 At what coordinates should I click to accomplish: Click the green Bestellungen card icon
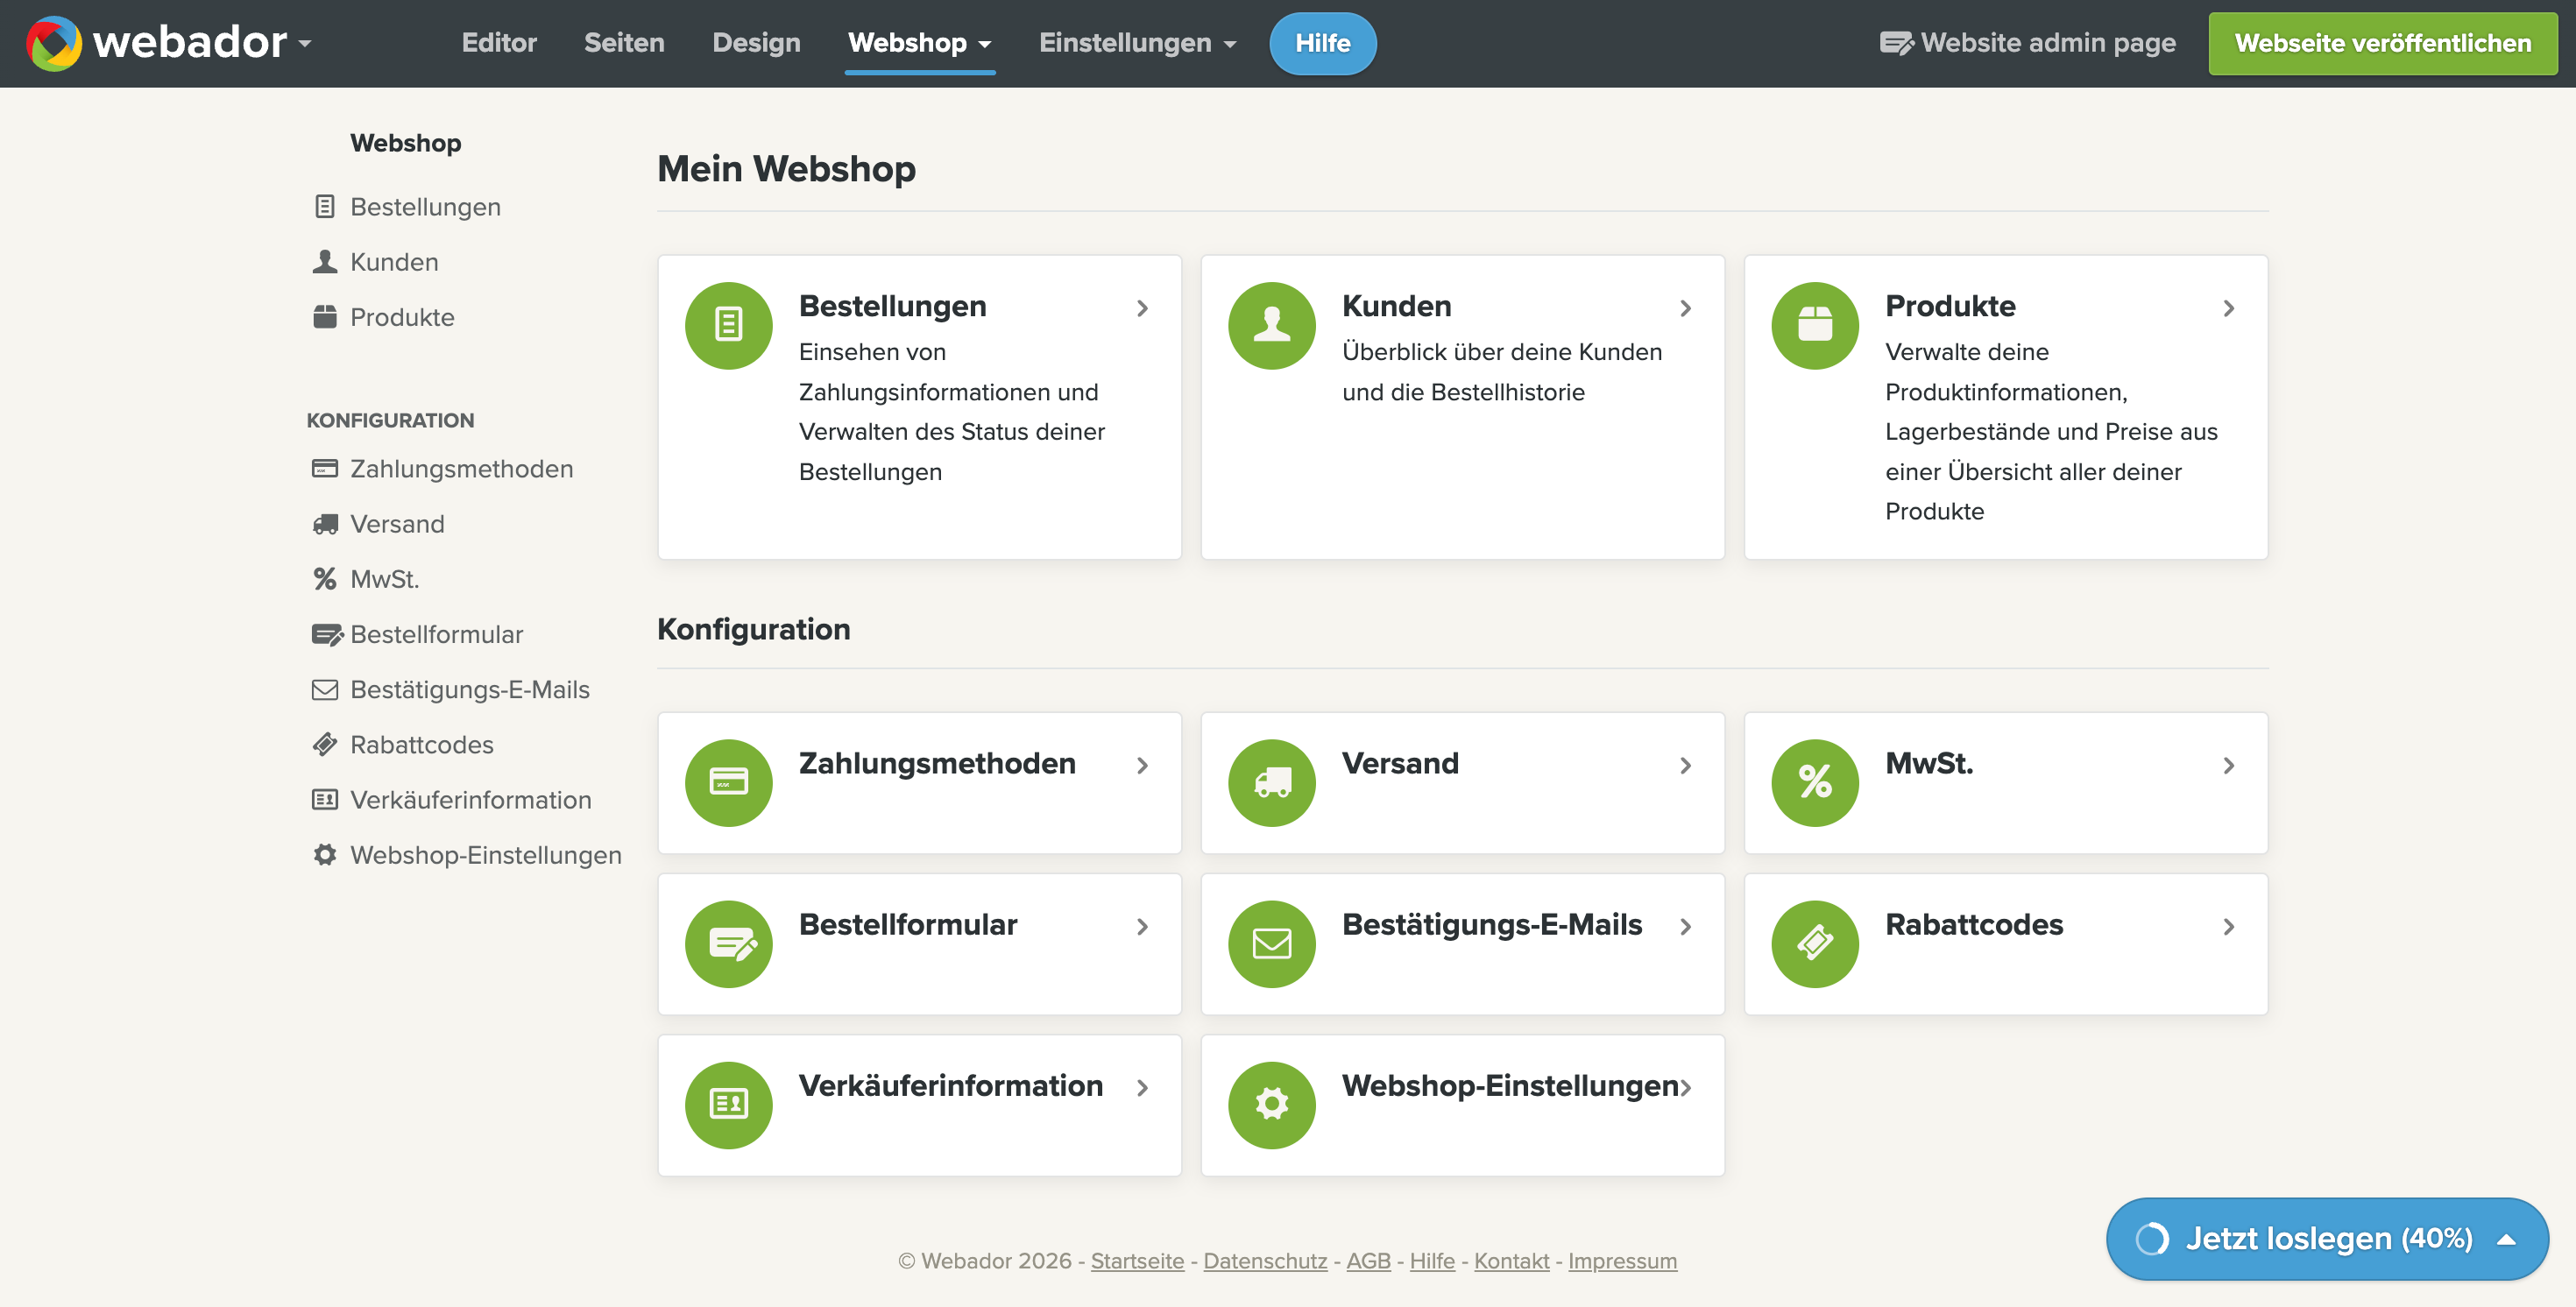(x=728, y=325)
